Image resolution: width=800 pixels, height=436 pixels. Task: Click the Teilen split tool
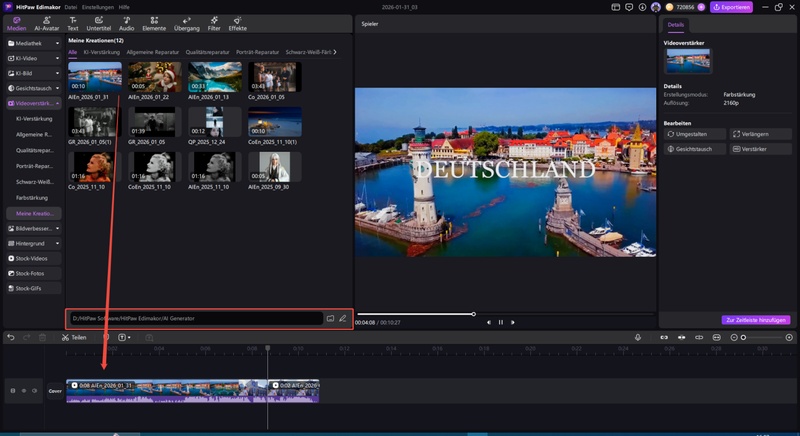click(74, 338)
